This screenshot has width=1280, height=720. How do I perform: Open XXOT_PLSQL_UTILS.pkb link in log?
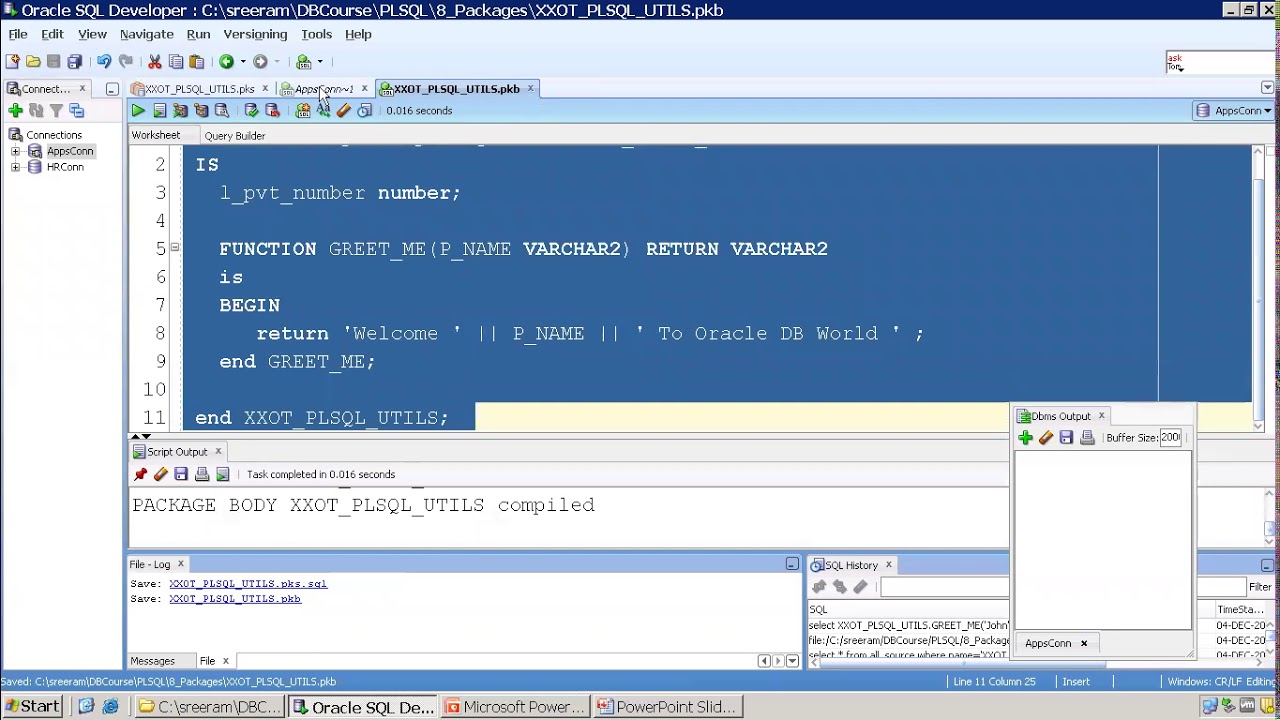pyautogui.click(x=235, y=599)
